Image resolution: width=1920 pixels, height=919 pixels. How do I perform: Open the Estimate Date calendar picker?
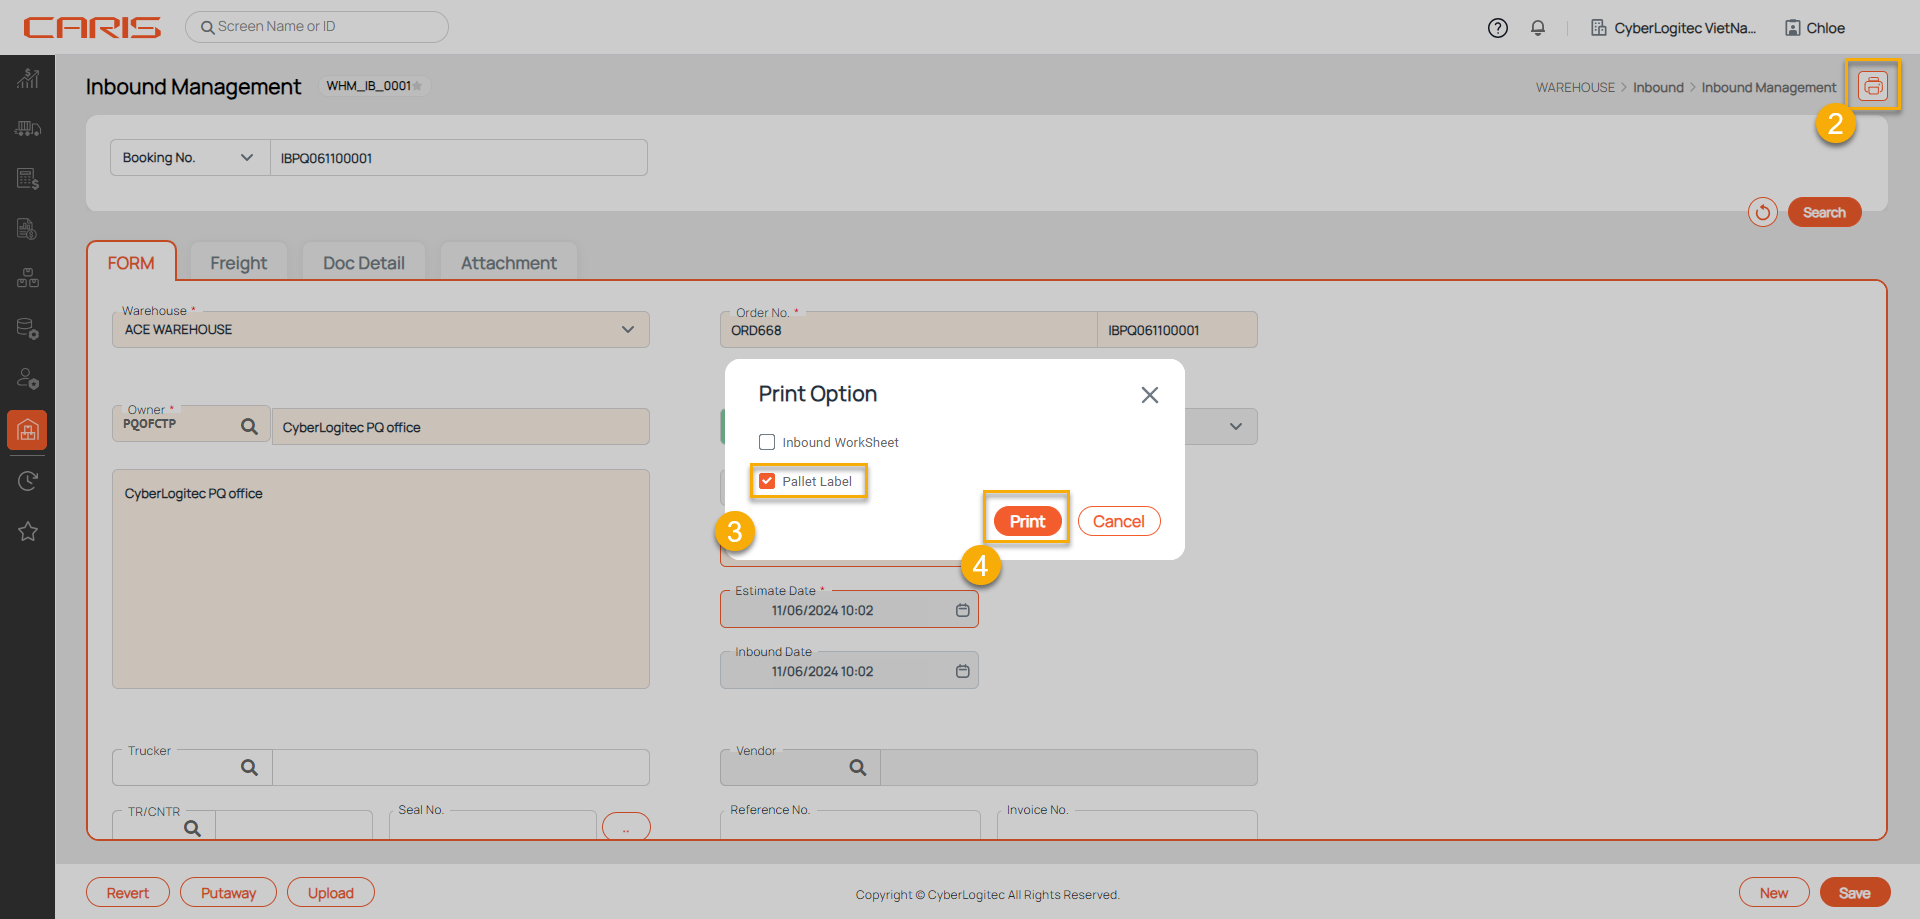tap(962, 610)
